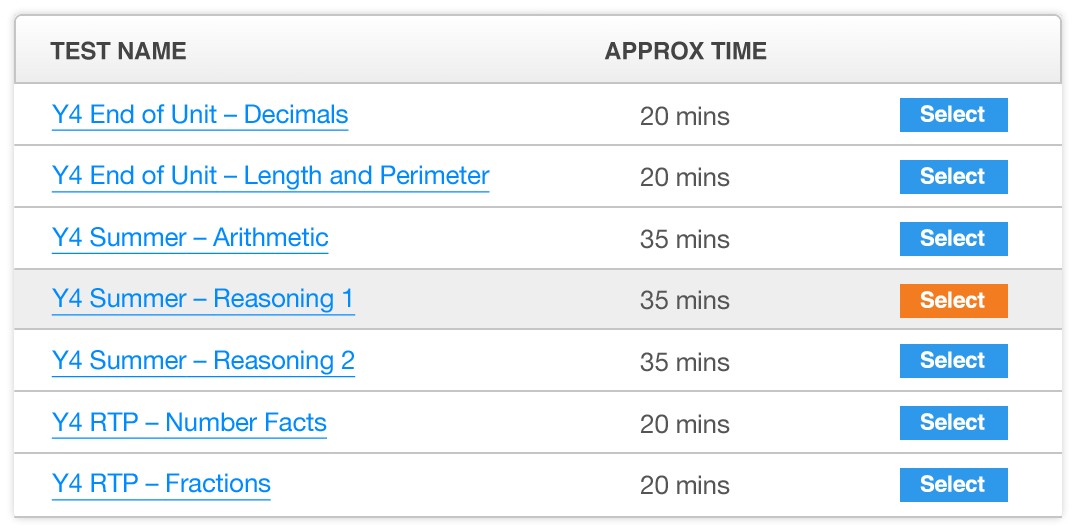Click 20 mins time in the Fractions row
The width and height of the screenshot is (1076, 532).
[685, 486]
